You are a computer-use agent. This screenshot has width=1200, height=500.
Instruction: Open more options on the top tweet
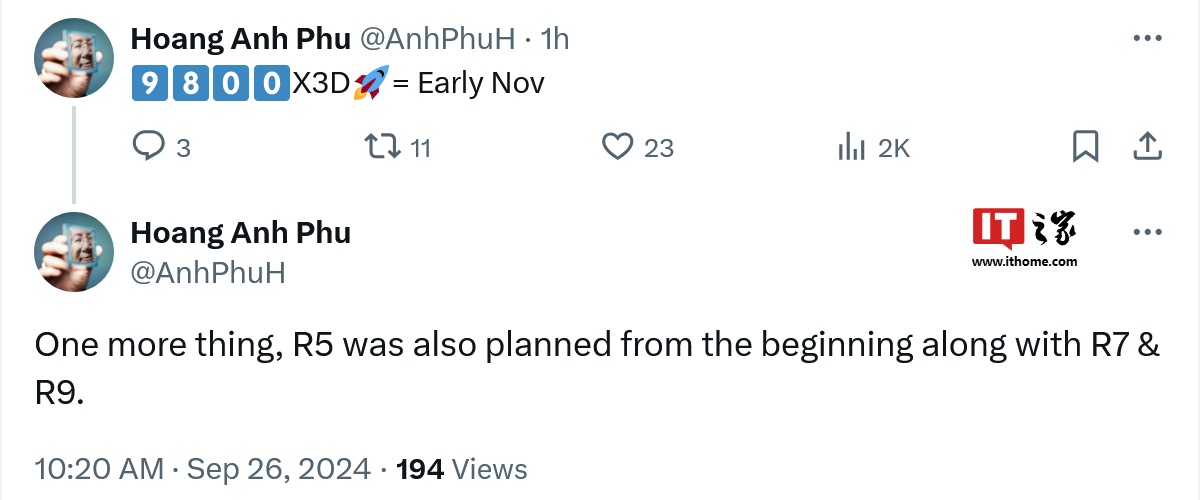(1146, 38)
